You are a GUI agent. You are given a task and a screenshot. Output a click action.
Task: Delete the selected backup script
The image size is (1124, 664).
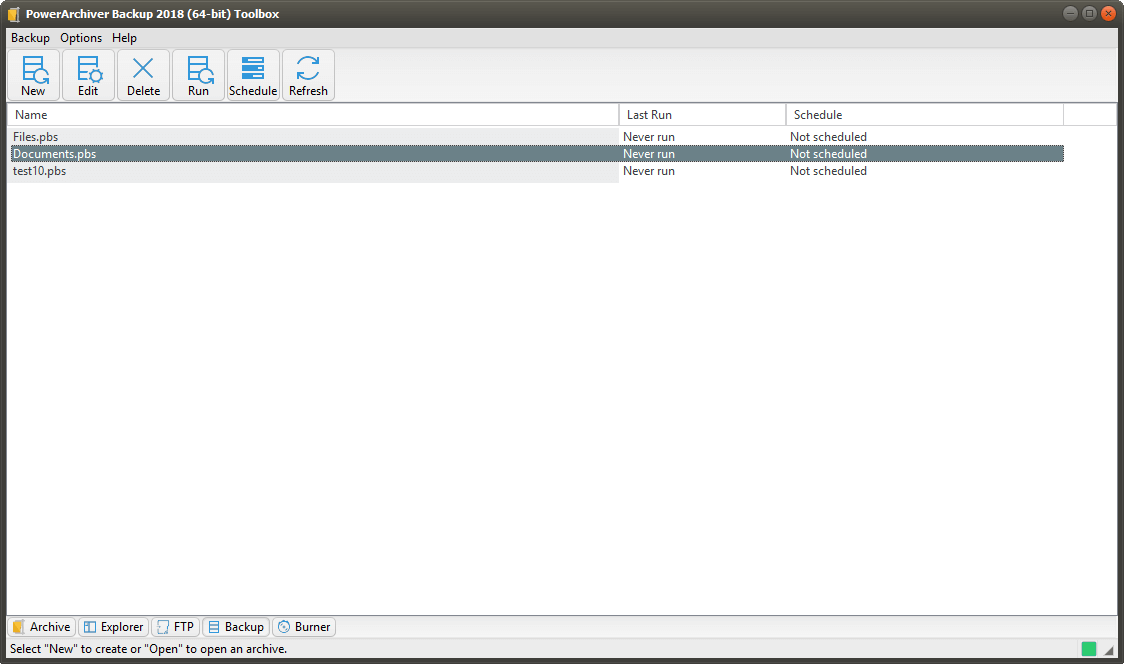pyautogui.click(x=143, y=75)
